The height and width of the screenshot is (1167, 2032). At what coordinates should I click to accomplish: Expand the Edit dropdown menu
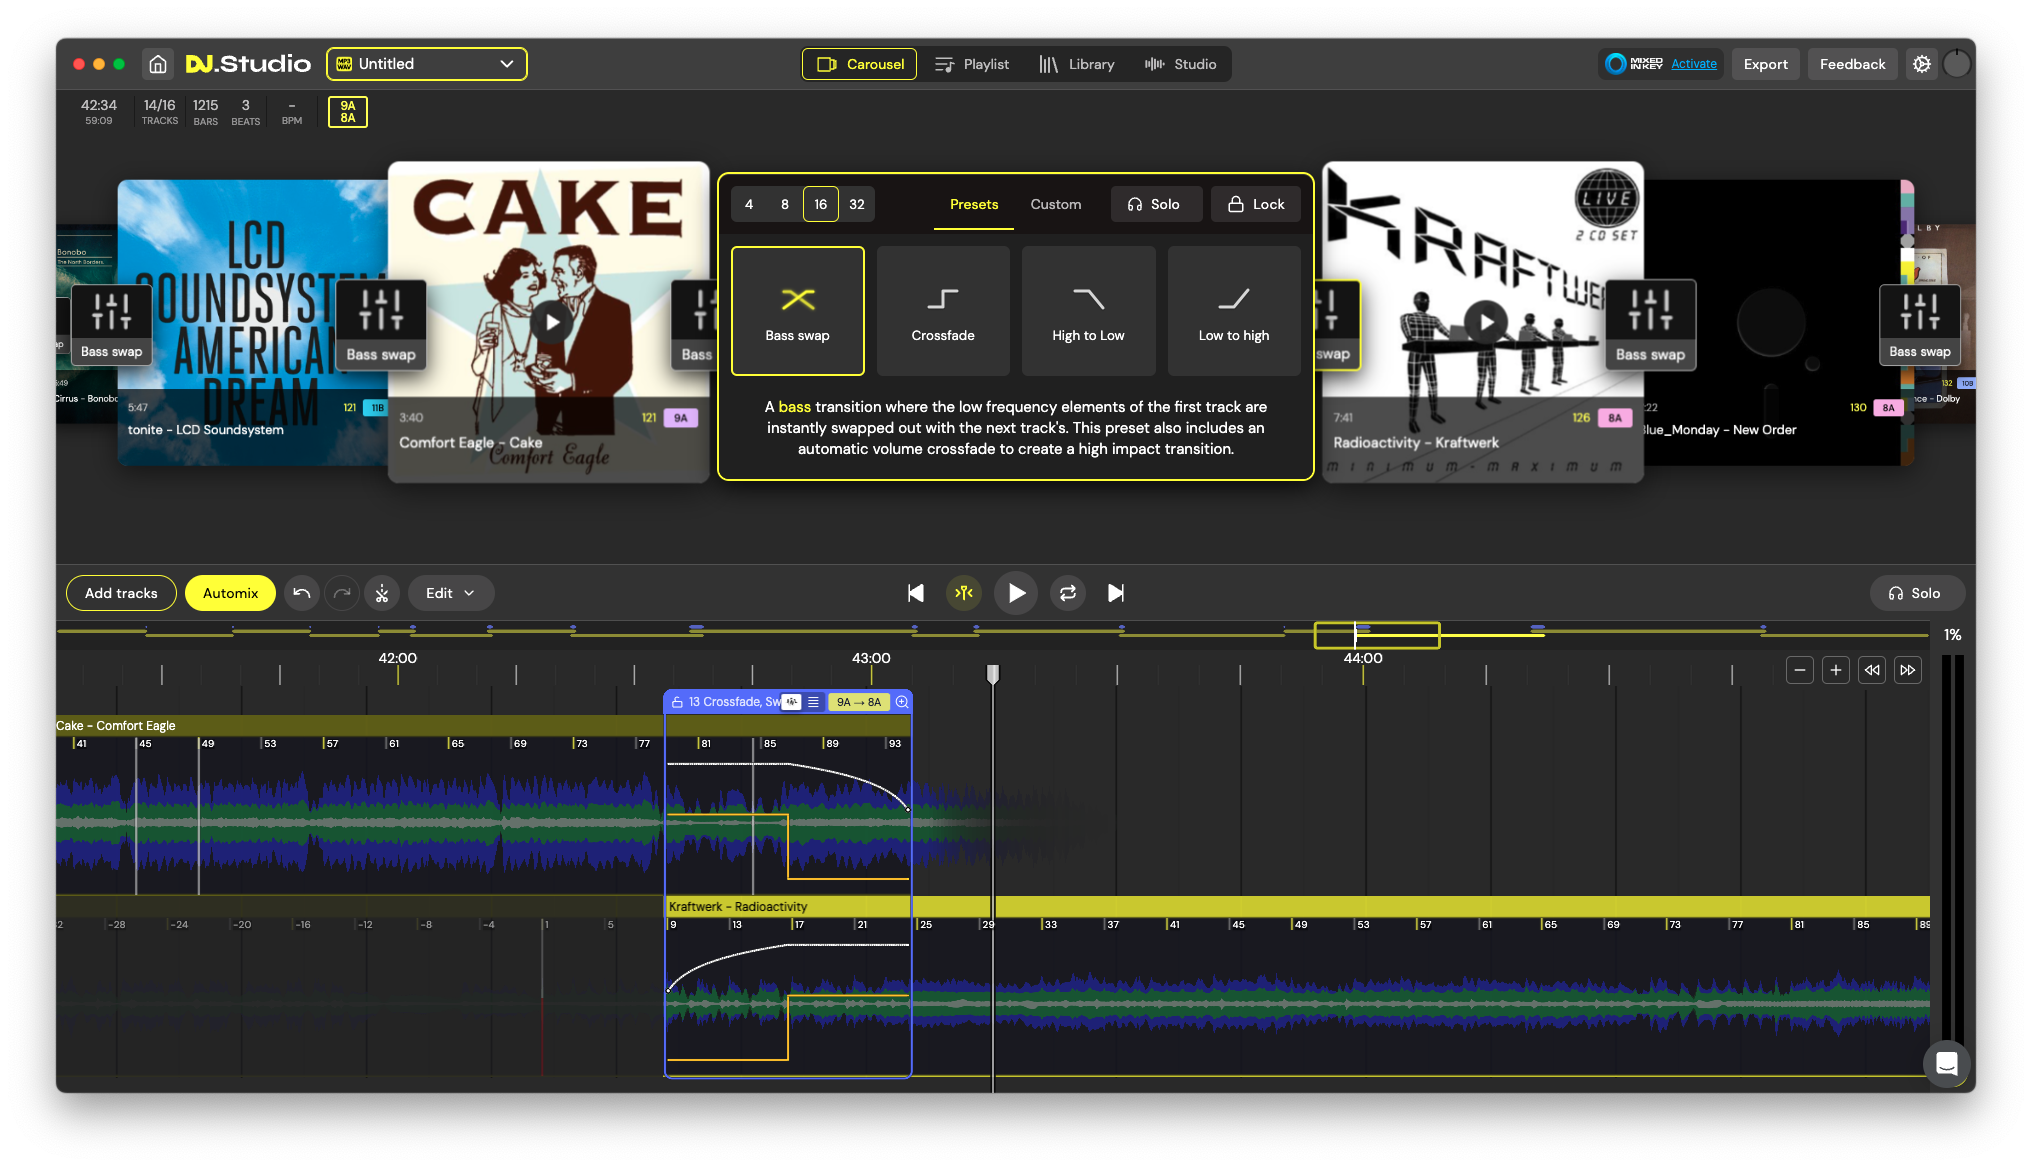click(450, 593)
